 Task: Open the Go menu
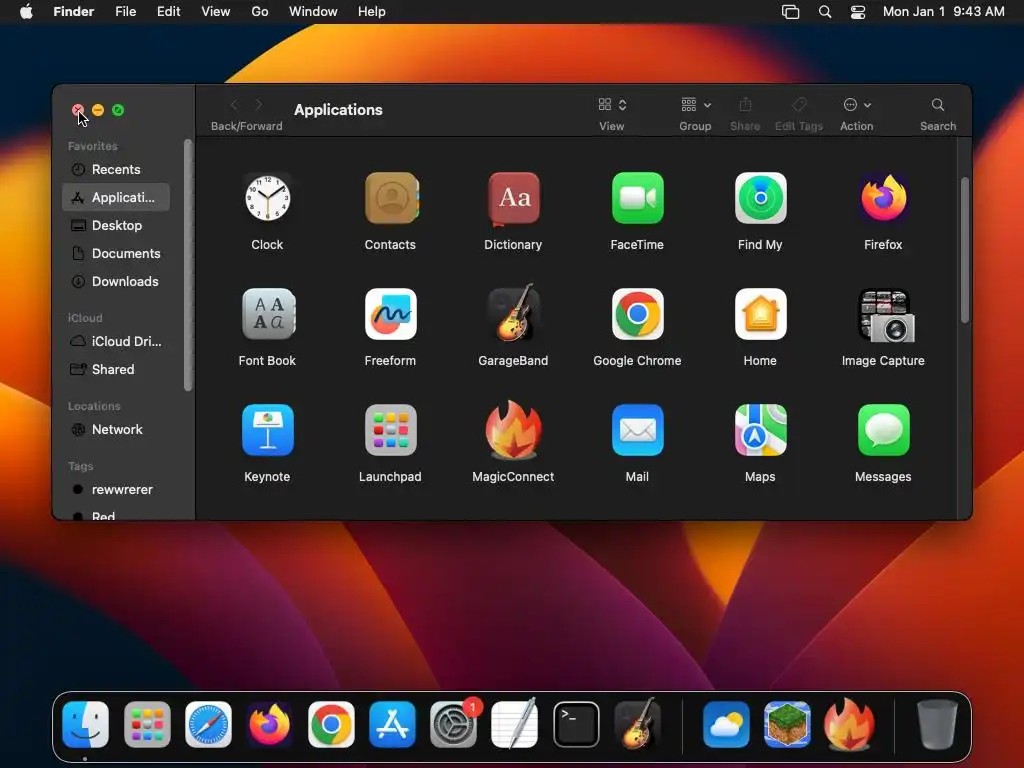click(x=260, y=12)
